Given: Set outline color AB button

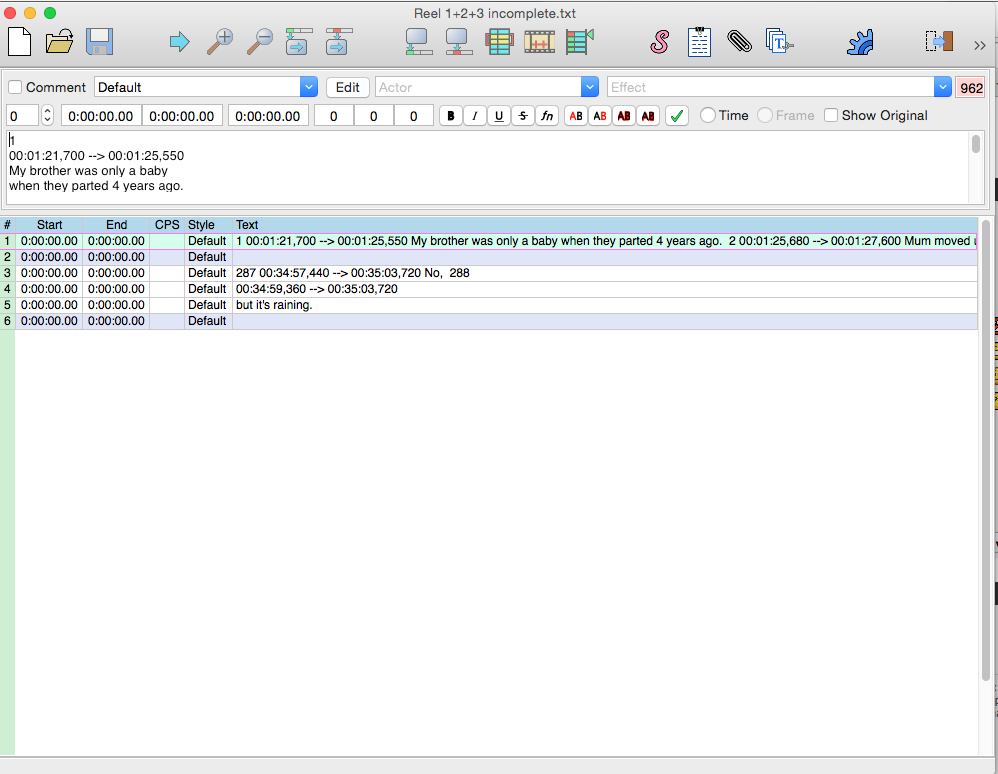Looking at the screenshot, I should tap(624, 116).
